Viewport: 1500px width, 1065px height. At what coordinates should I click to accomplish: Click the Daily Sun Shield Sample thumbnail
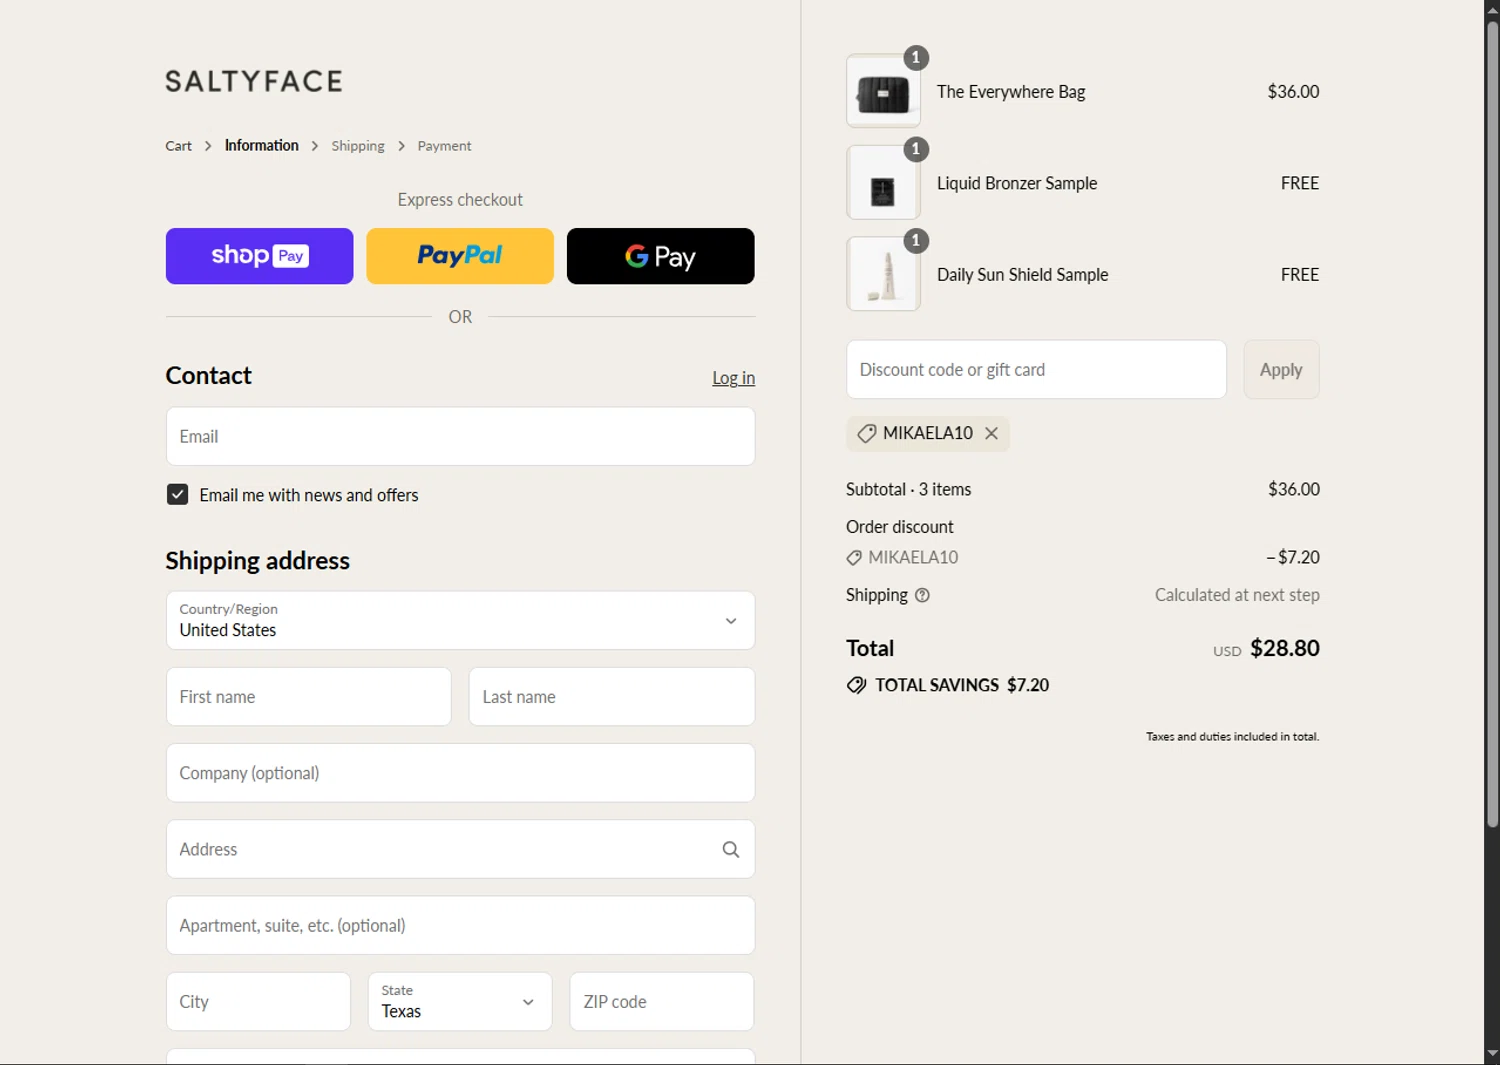click(883, 274)
